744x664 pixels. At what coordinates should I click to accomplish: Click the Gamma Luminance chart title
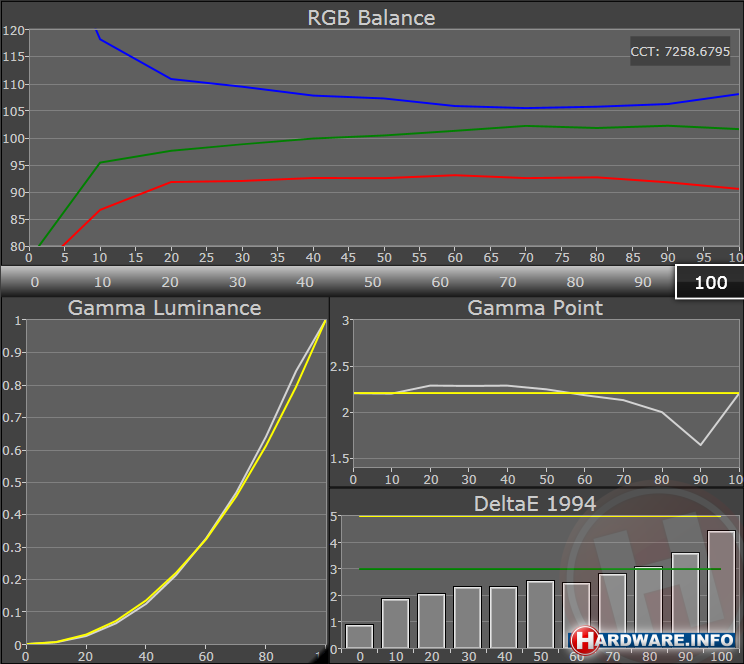click(x=164, y=308)
